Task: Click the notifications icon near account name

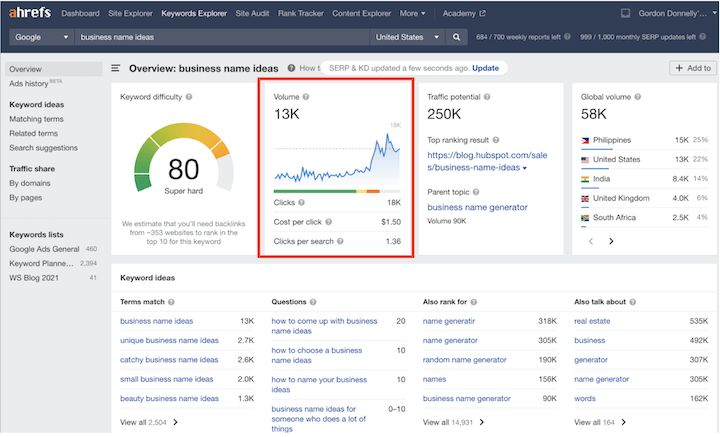Action: 625,13
